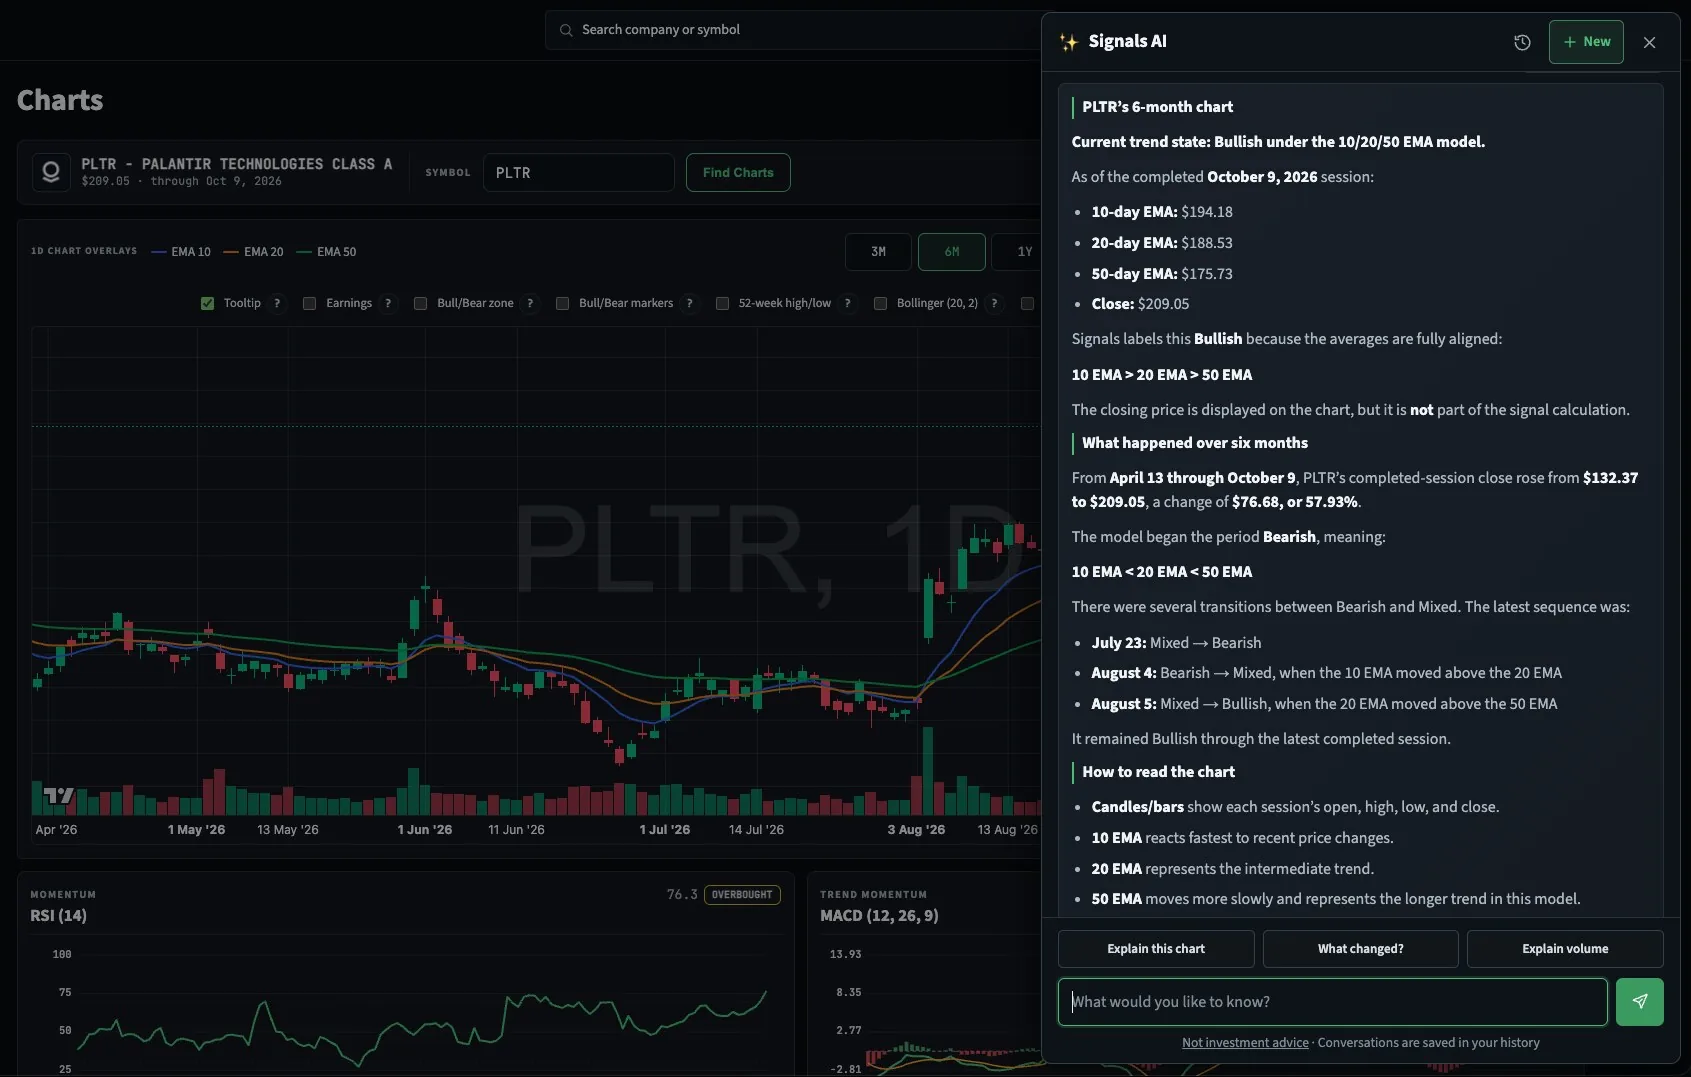Focus the What would you like to know field
1691x1077 pixels.
click(x=1333, y=1002)
